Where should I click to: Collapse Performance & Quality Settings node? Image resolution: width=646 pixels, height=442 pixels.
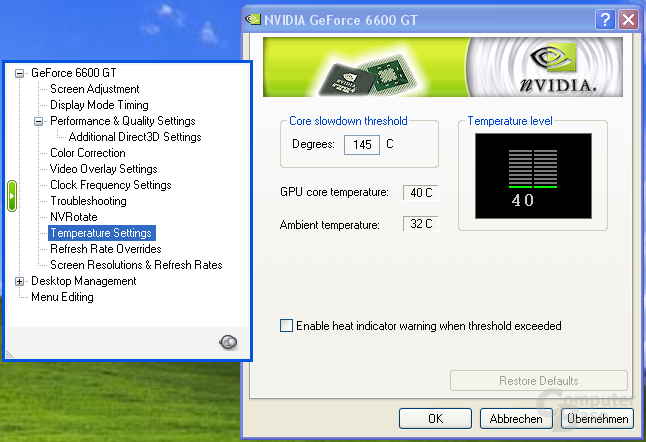tap(38, 122)
